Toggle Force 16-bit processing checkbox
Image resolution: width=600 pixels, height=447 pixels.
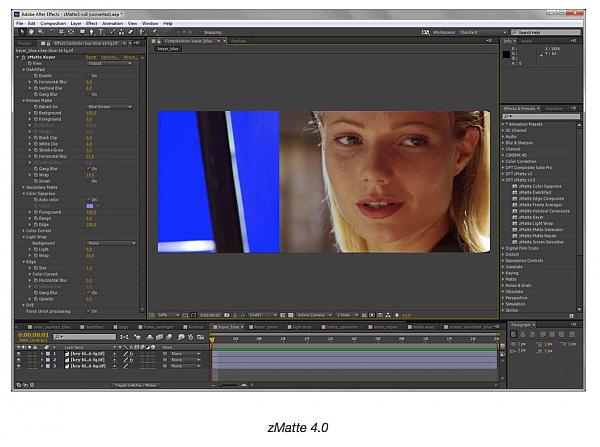89,311
